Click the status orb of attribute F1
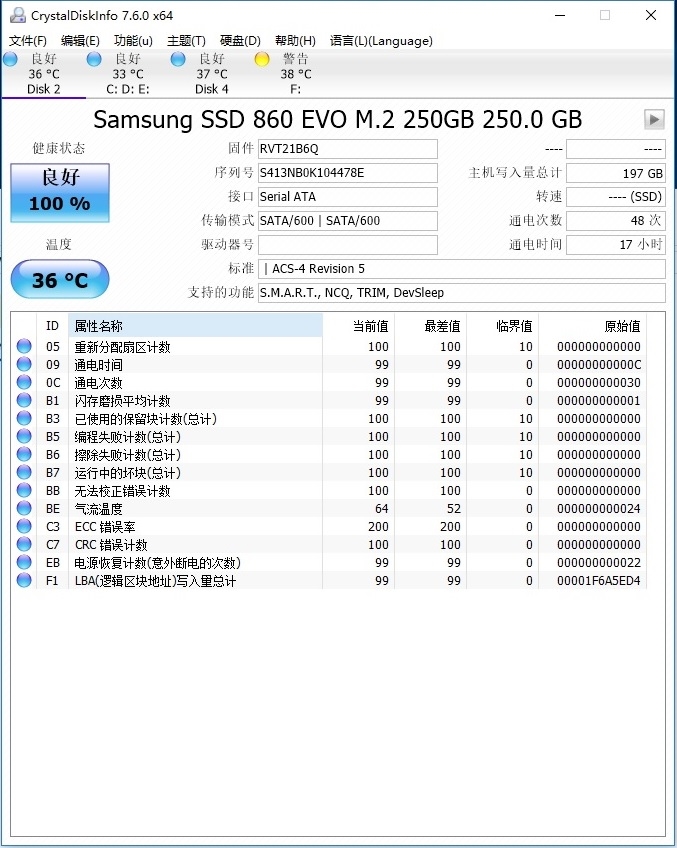 [24, 581]
